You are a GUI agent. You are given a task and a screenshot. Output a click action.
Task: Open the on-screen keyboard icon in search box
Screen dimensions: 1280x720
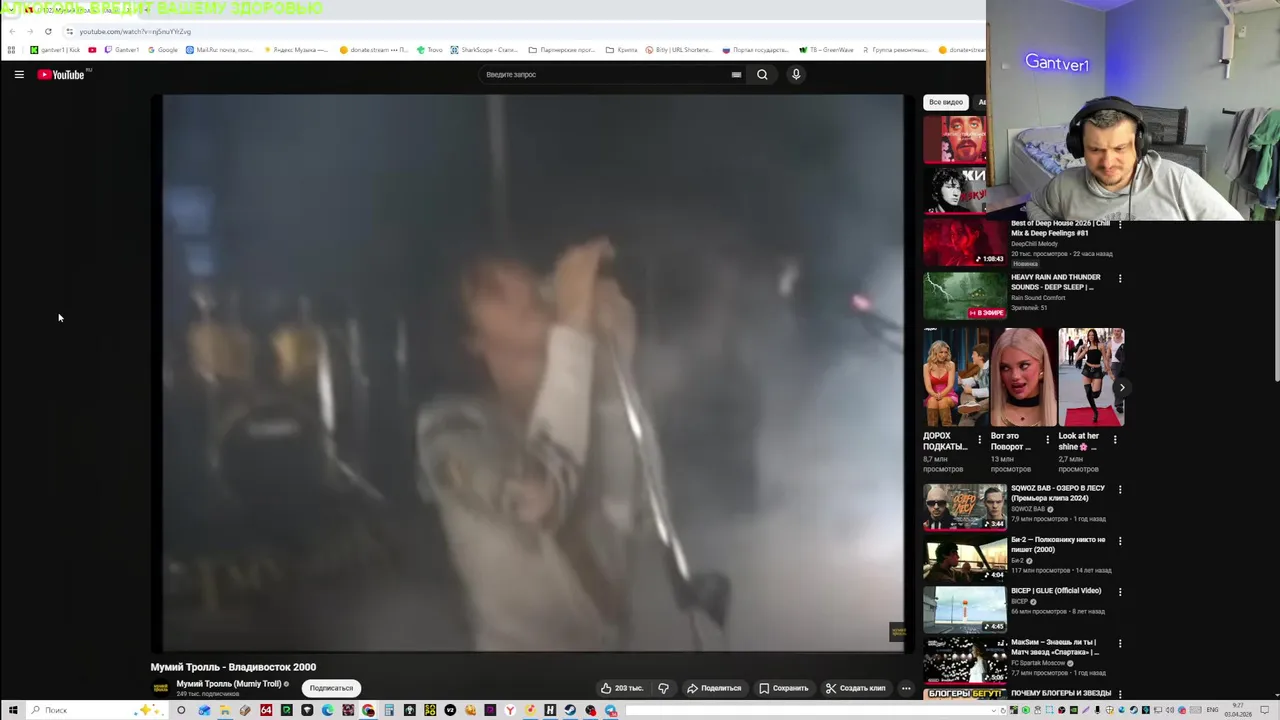click(x=736, y=74)
